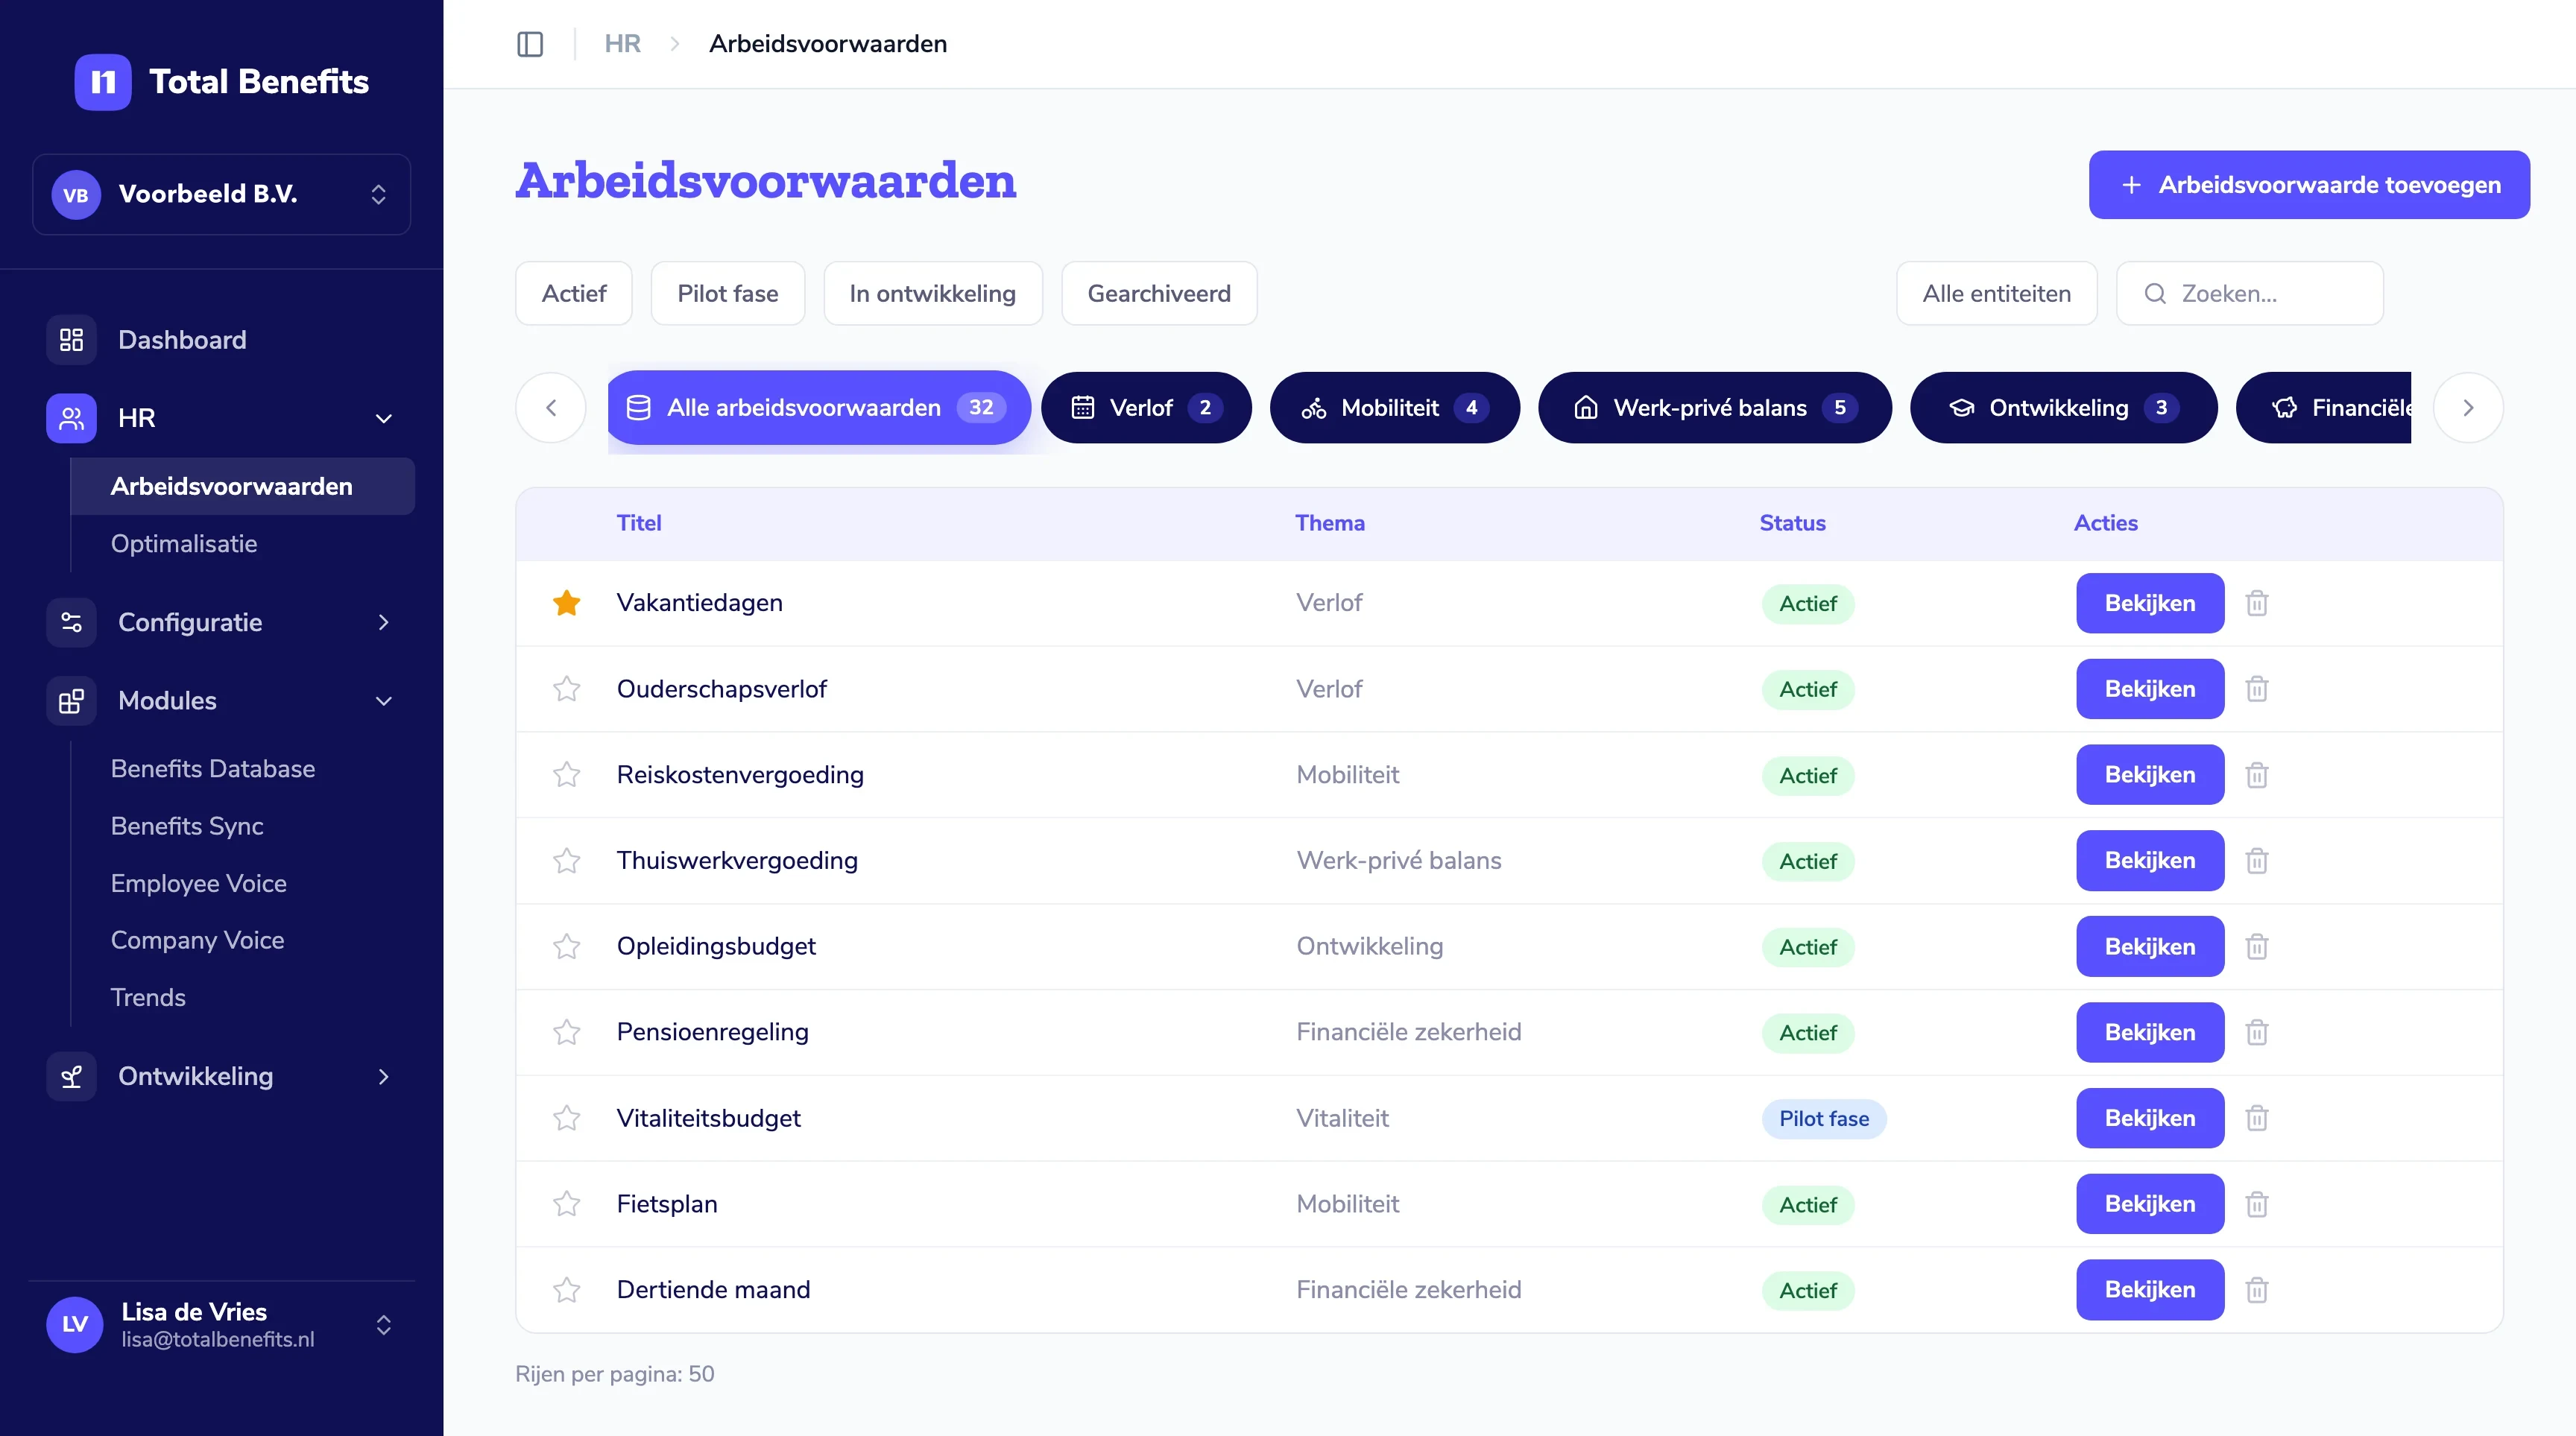
Task: Collapse the HR menu chevron
Action: click(x=383, y=419)
